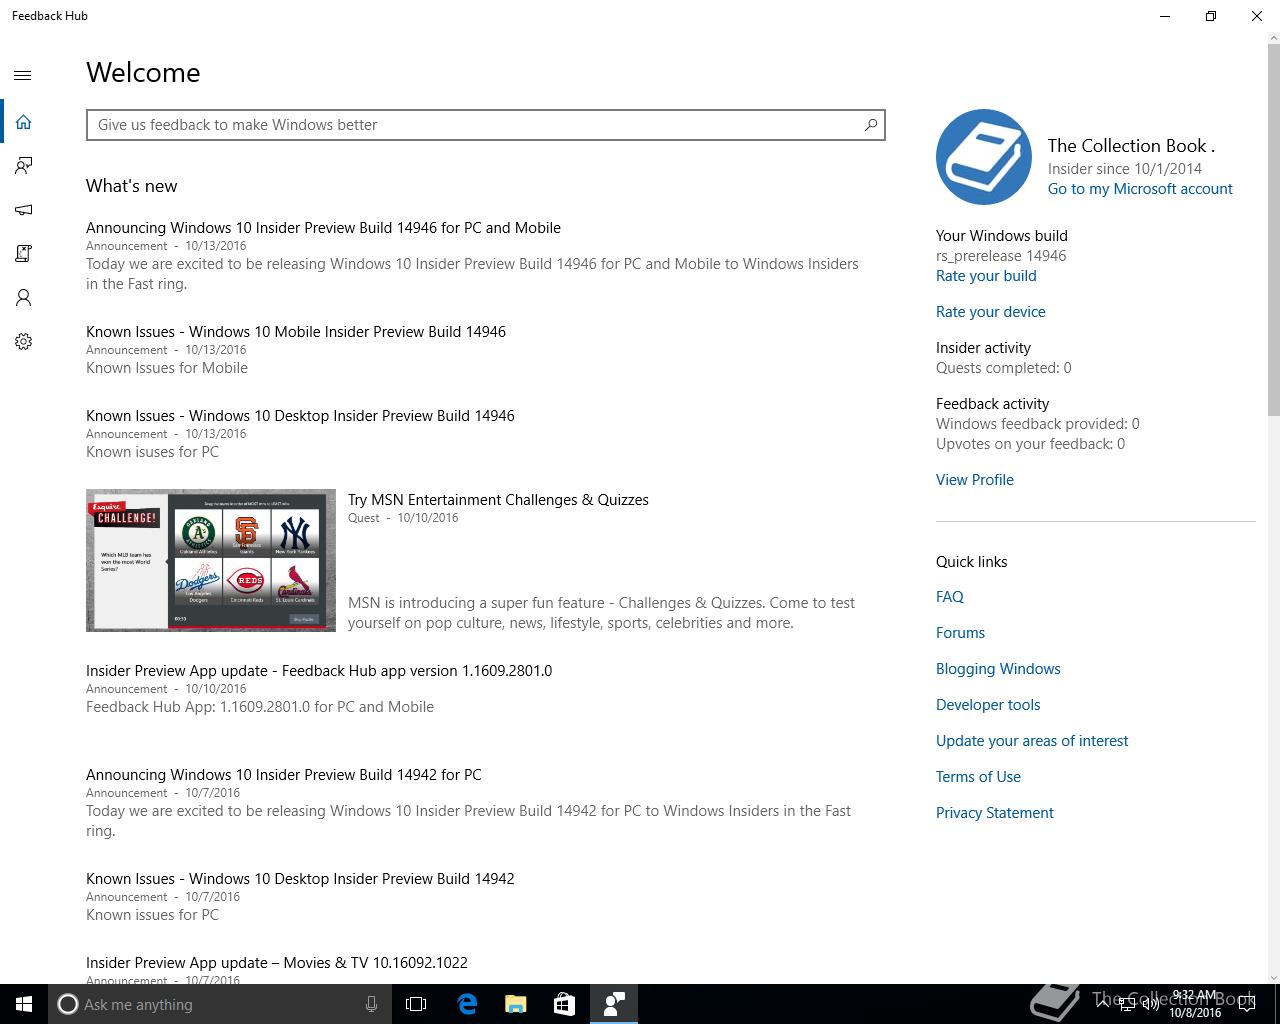Click the Collection Book profile avatar
Viewport: 1280px width, 1024px height.
(x=984, y=157)
